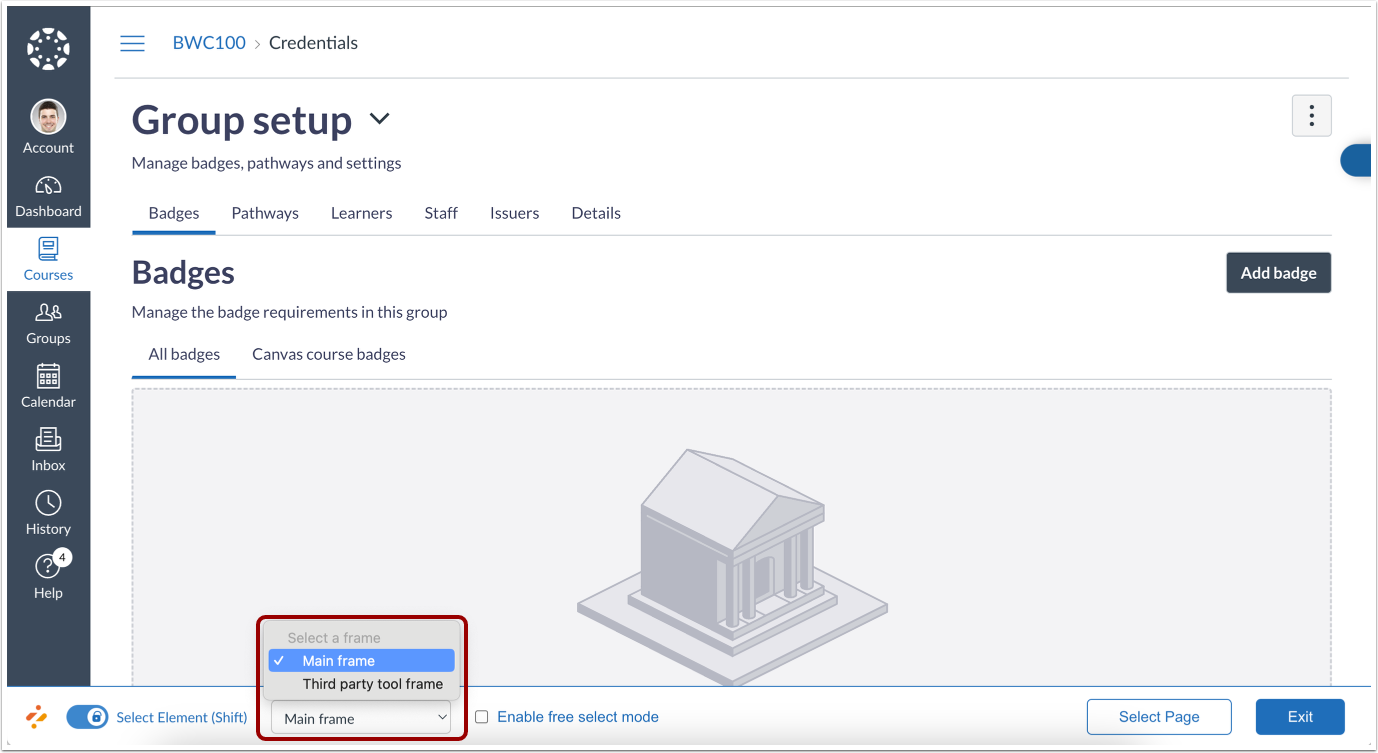This screenshot has height=753, width=1378.
Task: Click the orange Impact tool logo
Action: point(36,717)
